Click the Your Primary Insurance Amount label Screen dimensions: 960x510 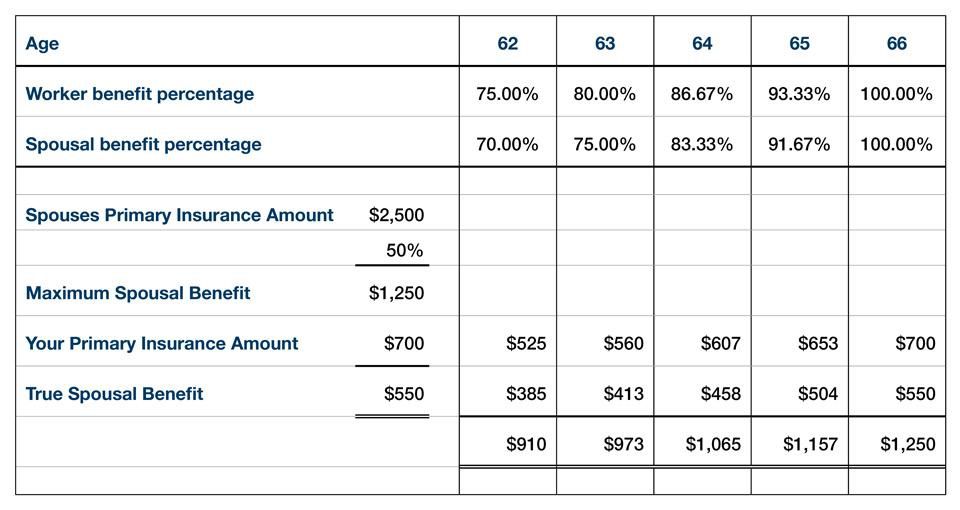[161, 344]
